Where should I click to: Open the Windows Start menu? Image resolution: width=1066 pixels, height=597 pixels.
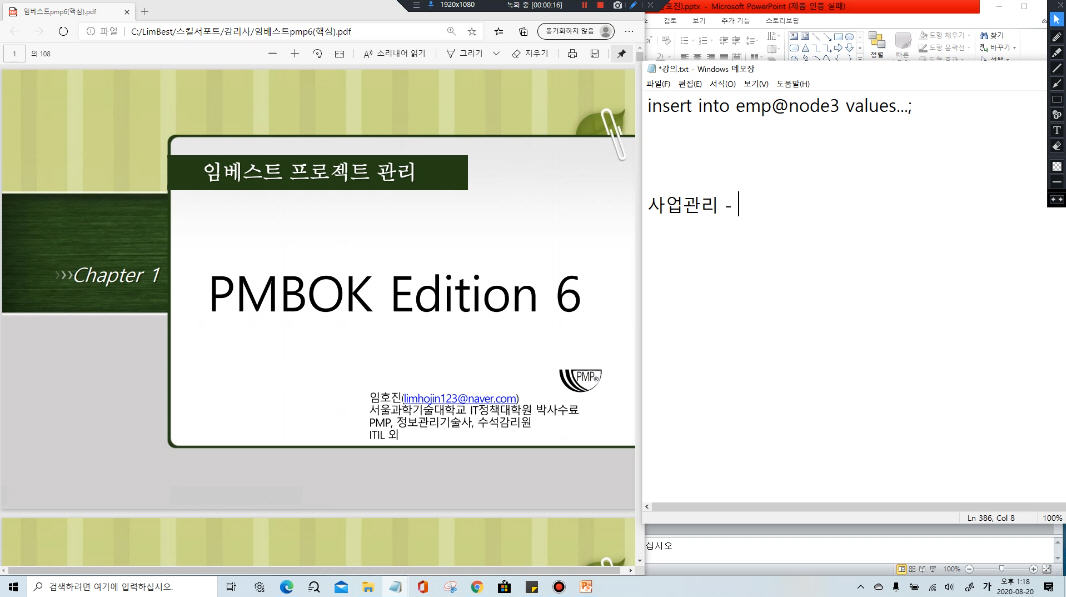[13, 587]
